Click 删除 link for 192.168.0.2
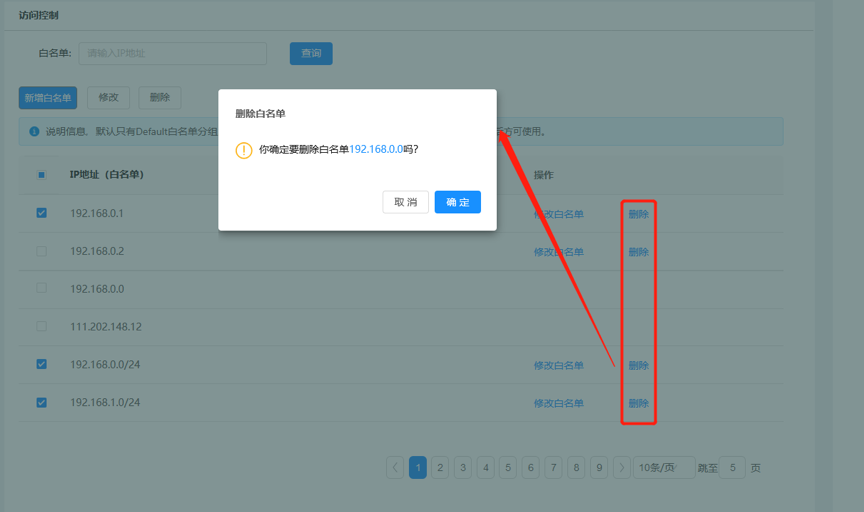The height and width of the screenshot is (512, 864). click(x=639, y=252)
